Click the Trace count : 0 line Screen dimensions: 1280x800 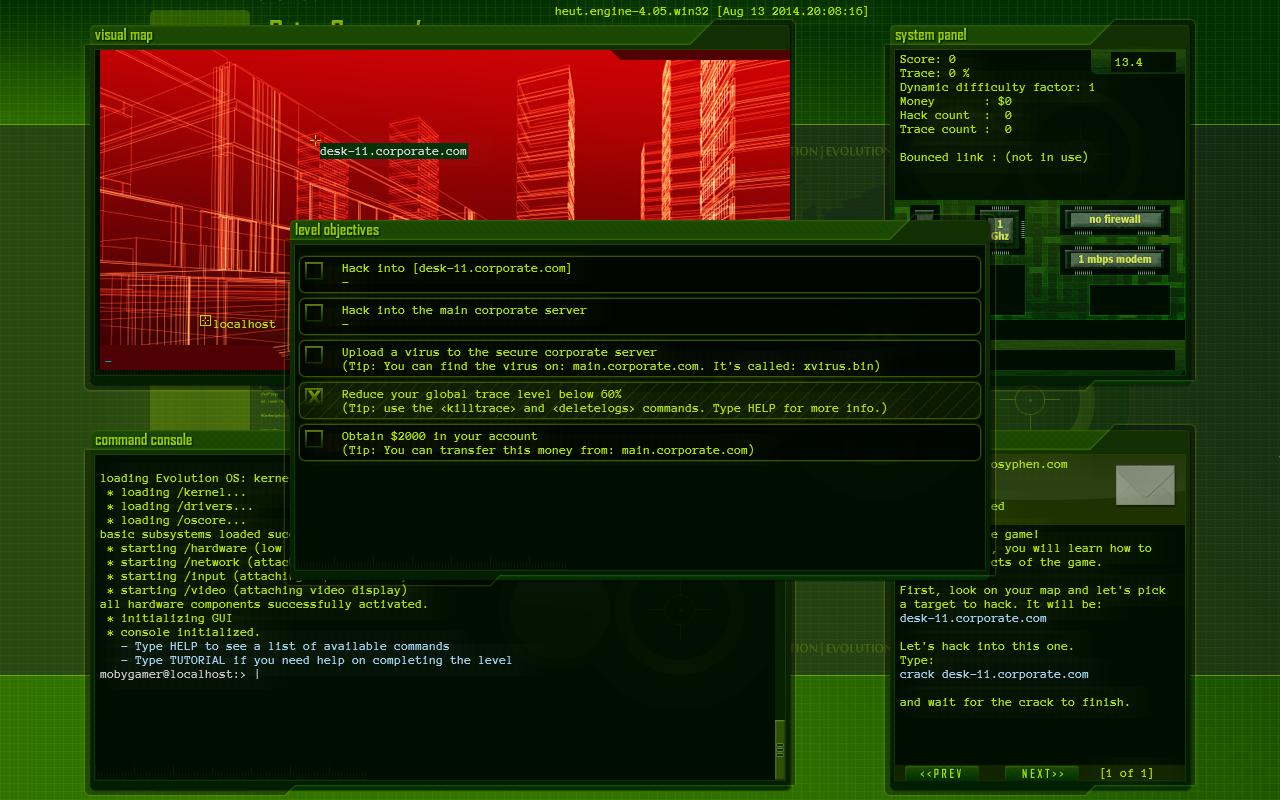click(x=956, y=129)
